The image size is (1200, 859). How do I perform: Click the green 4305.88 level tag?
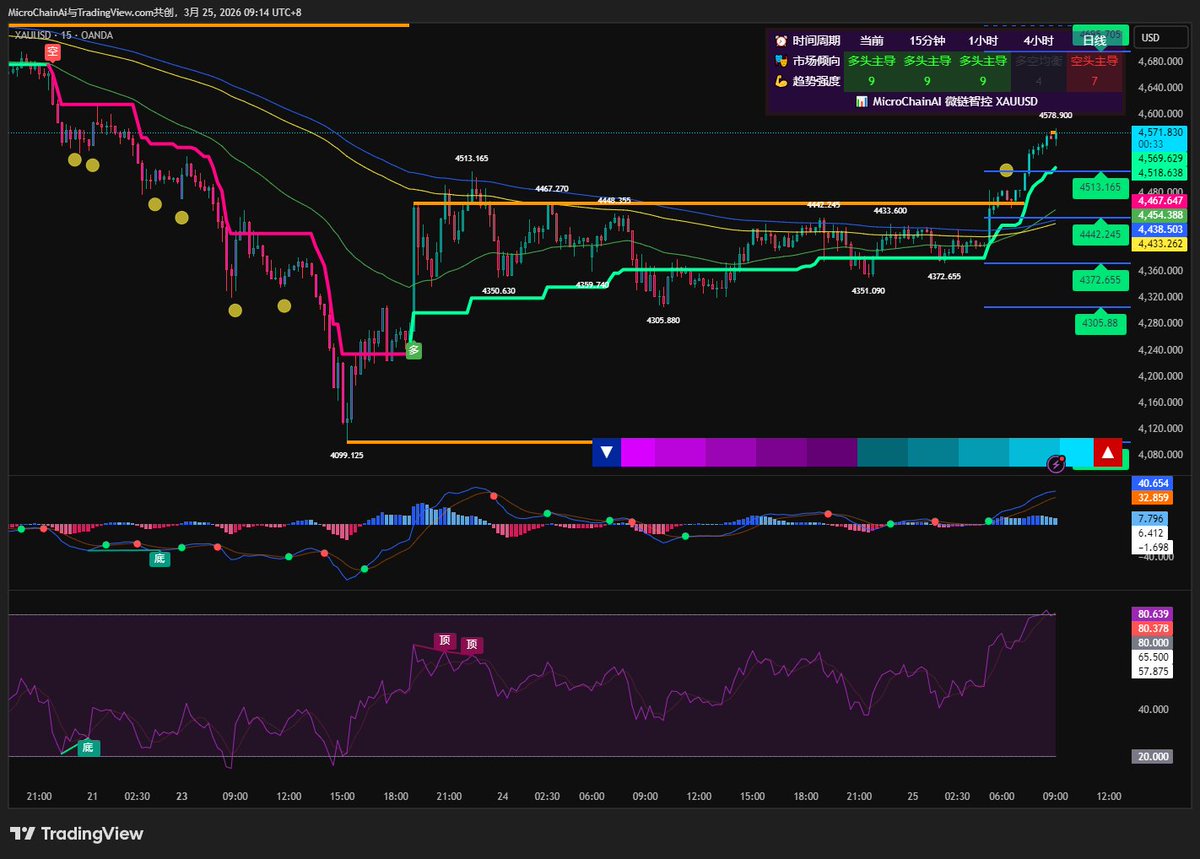[1102, 324]
